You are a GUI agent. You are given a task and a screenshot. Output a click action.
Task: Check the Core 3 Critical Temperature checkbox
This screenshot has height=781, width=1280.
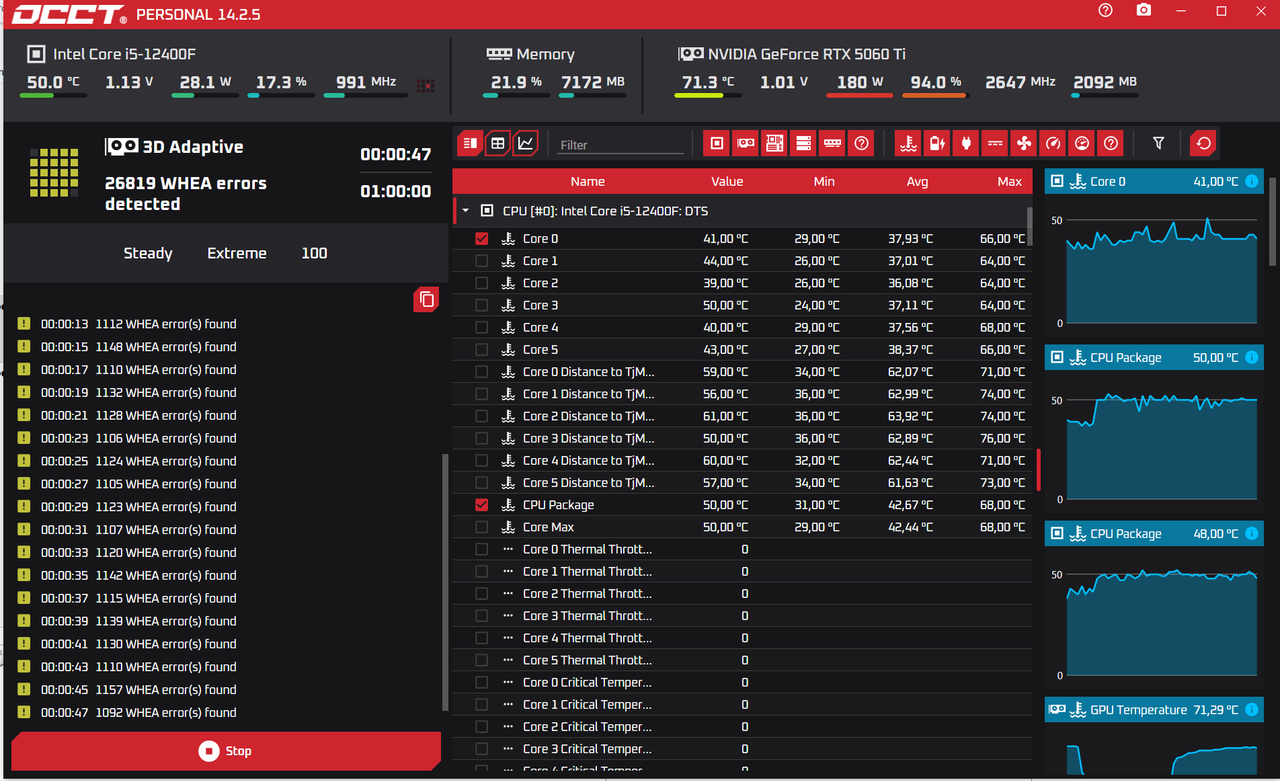coord(482,749)
